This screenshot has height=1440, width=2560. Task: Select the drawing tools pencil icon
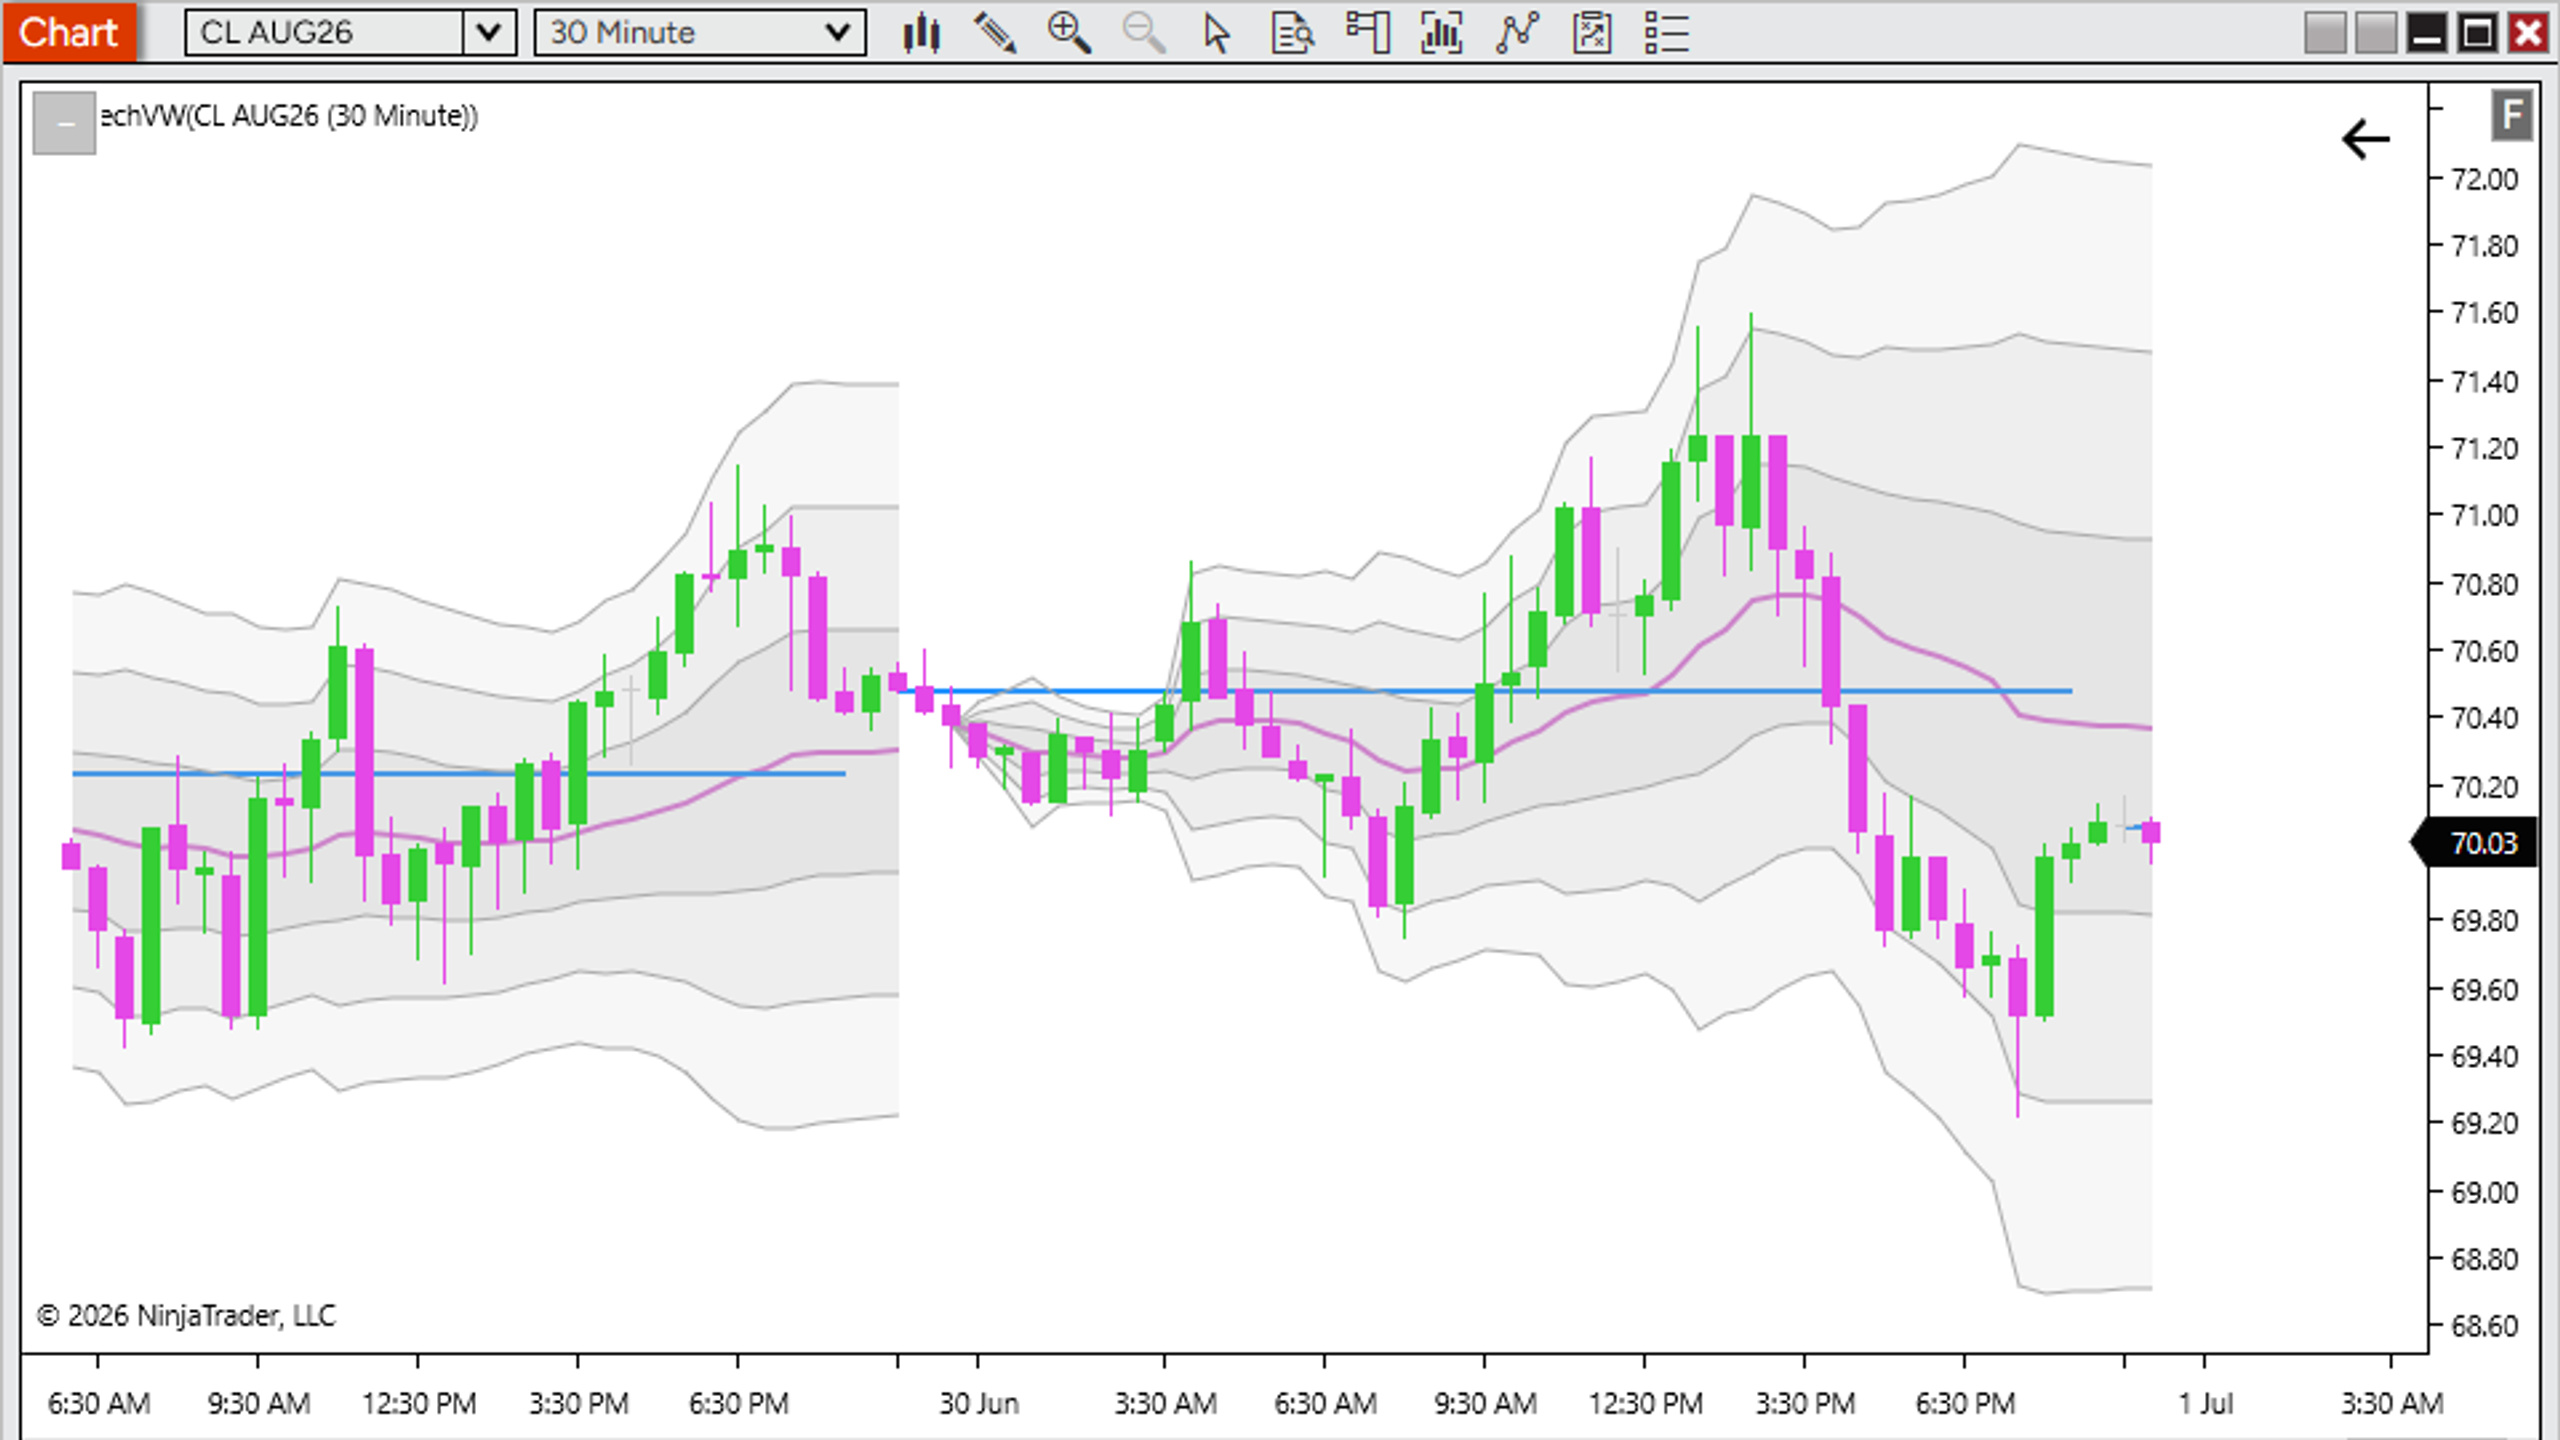click(995, 33)
